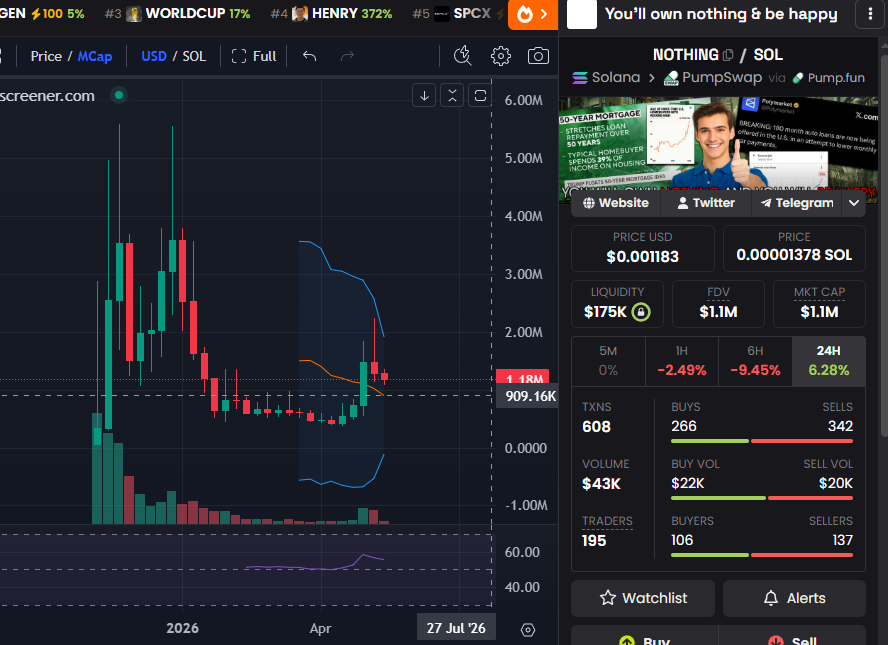Click the 909.16K price axis label
888x645 pixels.
coord(527,396)
